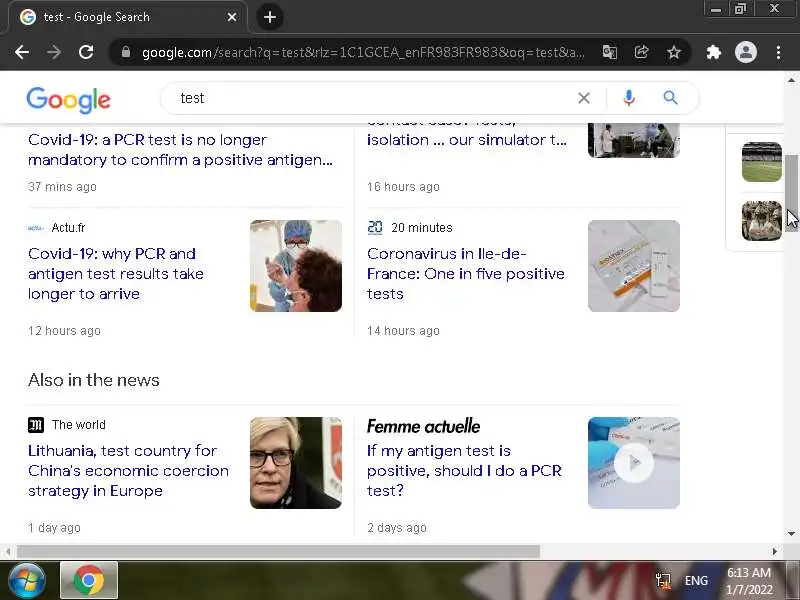The height and width of the screenshot is (600, 800).
Task: Click the '20 minutes' source label
Action: click(x=421, y=228)
